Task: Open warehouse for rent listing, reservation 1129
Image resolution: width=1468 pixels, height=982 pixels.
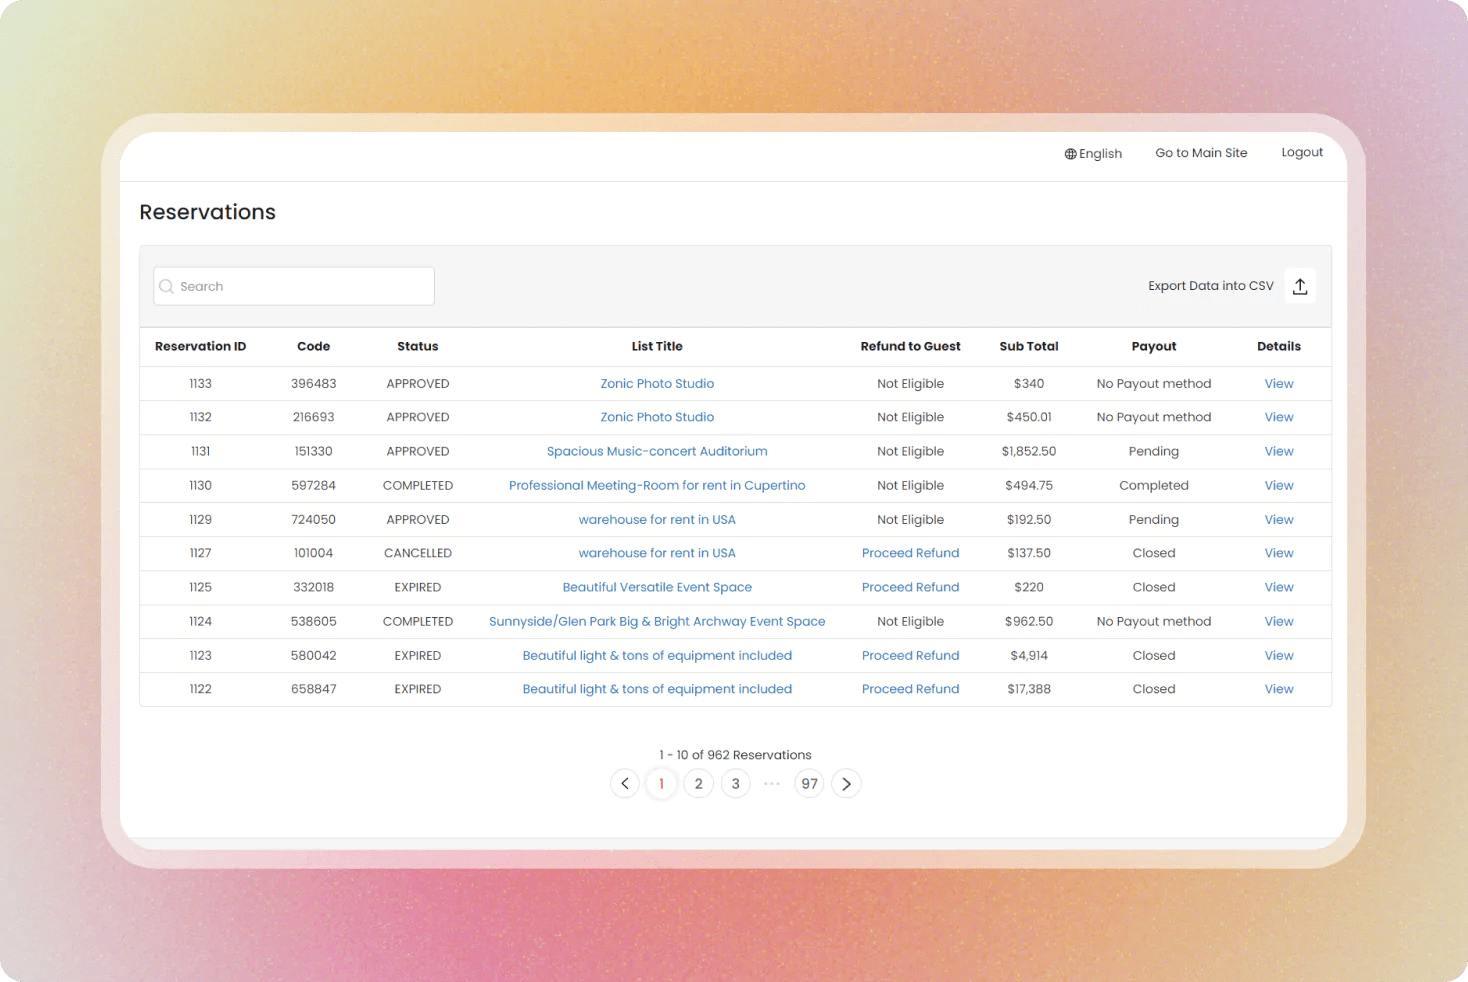Action: pyautogui.click(x=657, y=520)
